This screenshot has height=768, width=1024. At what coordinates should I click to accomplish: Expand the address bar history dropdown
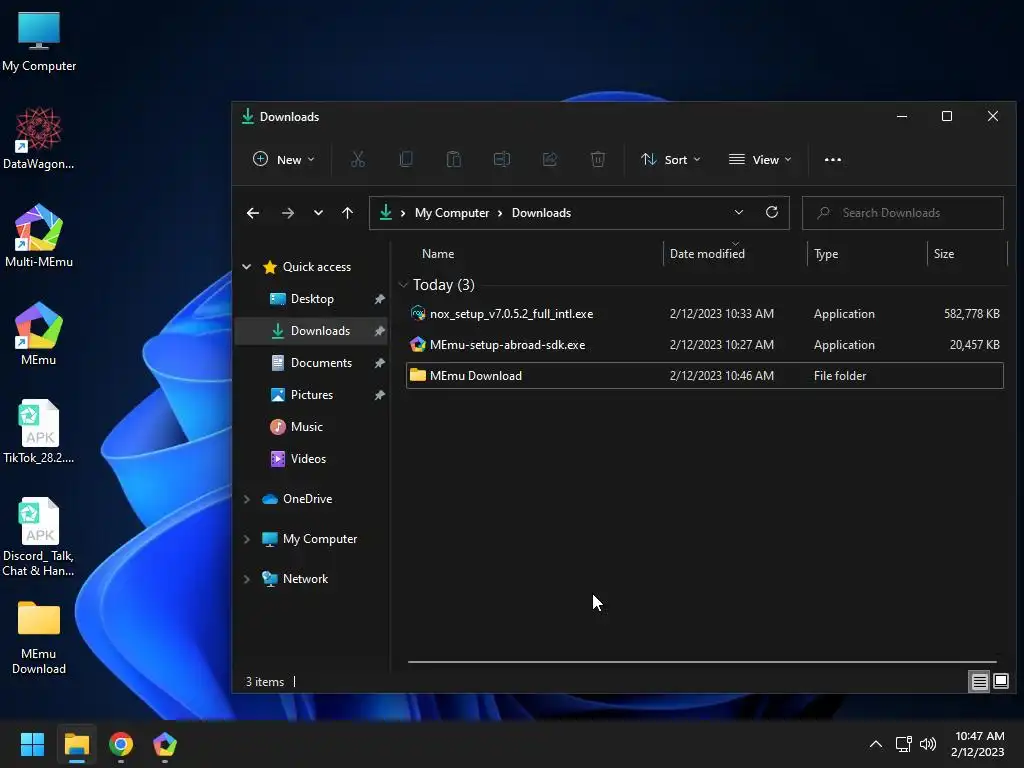click(x=739, y=212)
